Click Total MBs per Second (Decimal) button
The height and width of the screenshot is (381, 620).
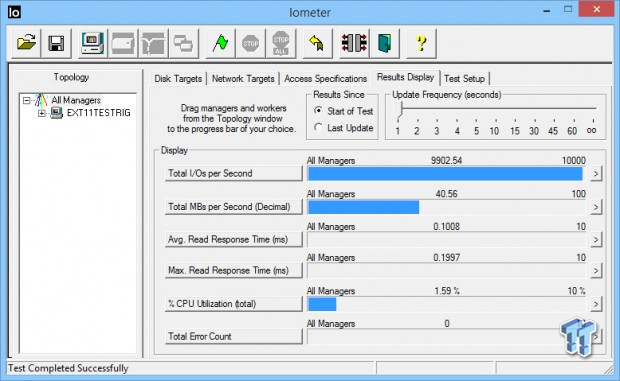click(x=234, y=207)
